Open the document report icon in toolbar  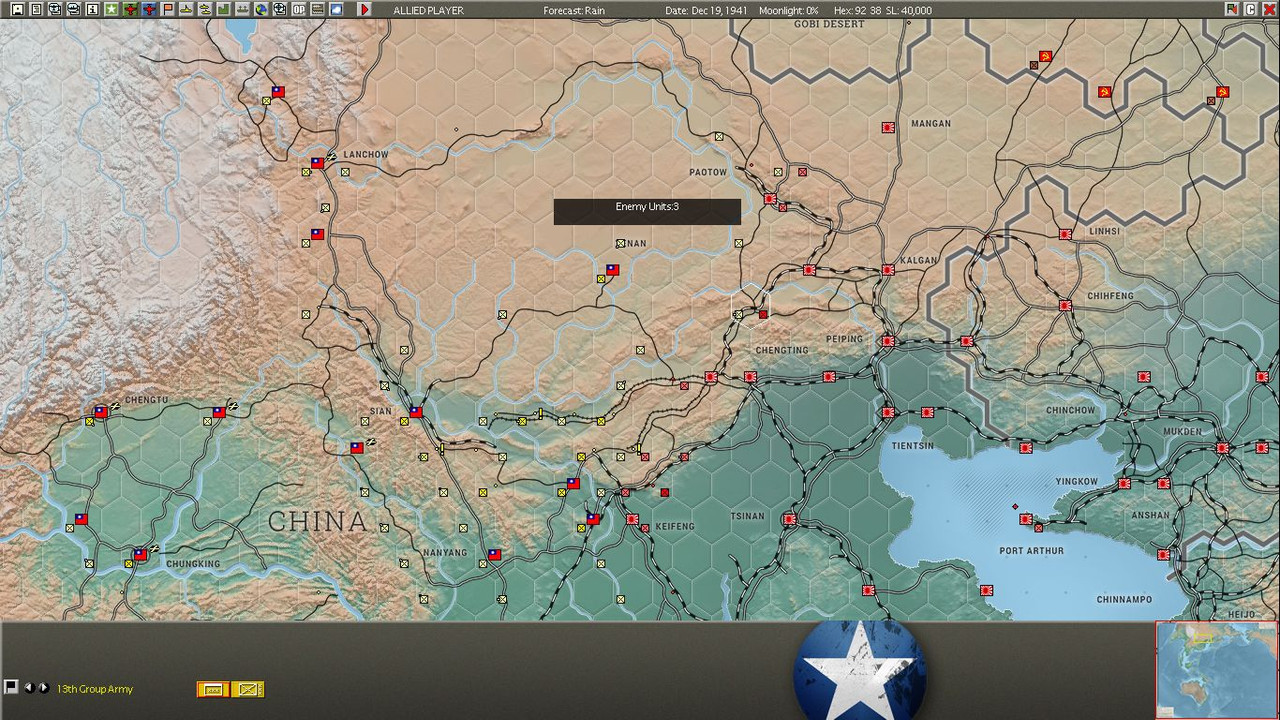36,9
